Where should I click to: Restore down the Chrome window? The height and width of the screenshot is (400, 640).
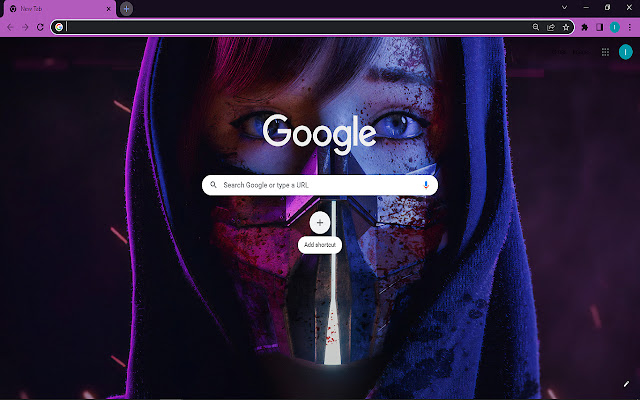pos(607,7)
